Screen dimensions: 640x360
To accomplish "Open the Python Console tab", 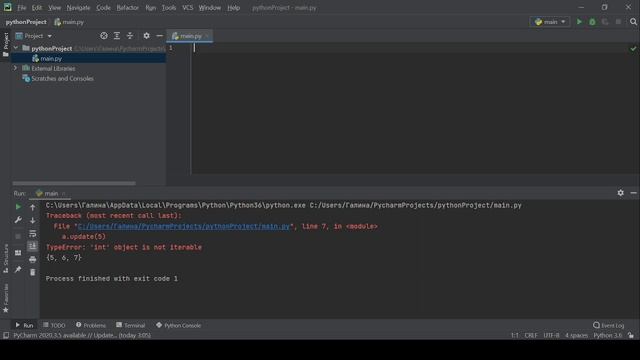I will 178,325.
